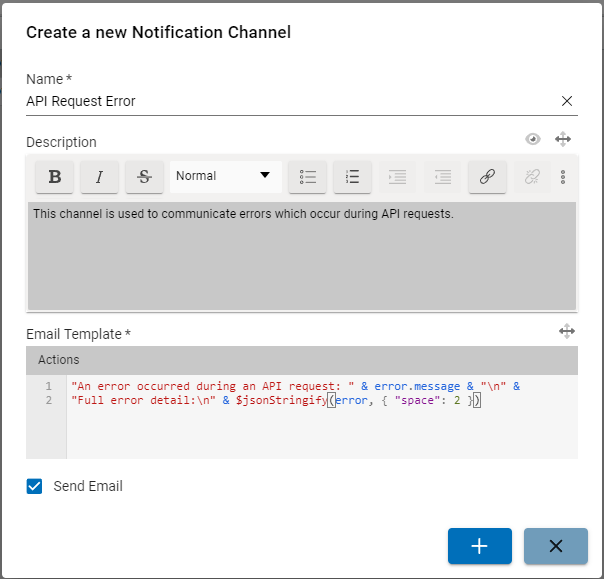The width and height of the screenshot is (604, 579).
Task: Cancel dialog with the gray X button
Action: click(x=556, y=546)
